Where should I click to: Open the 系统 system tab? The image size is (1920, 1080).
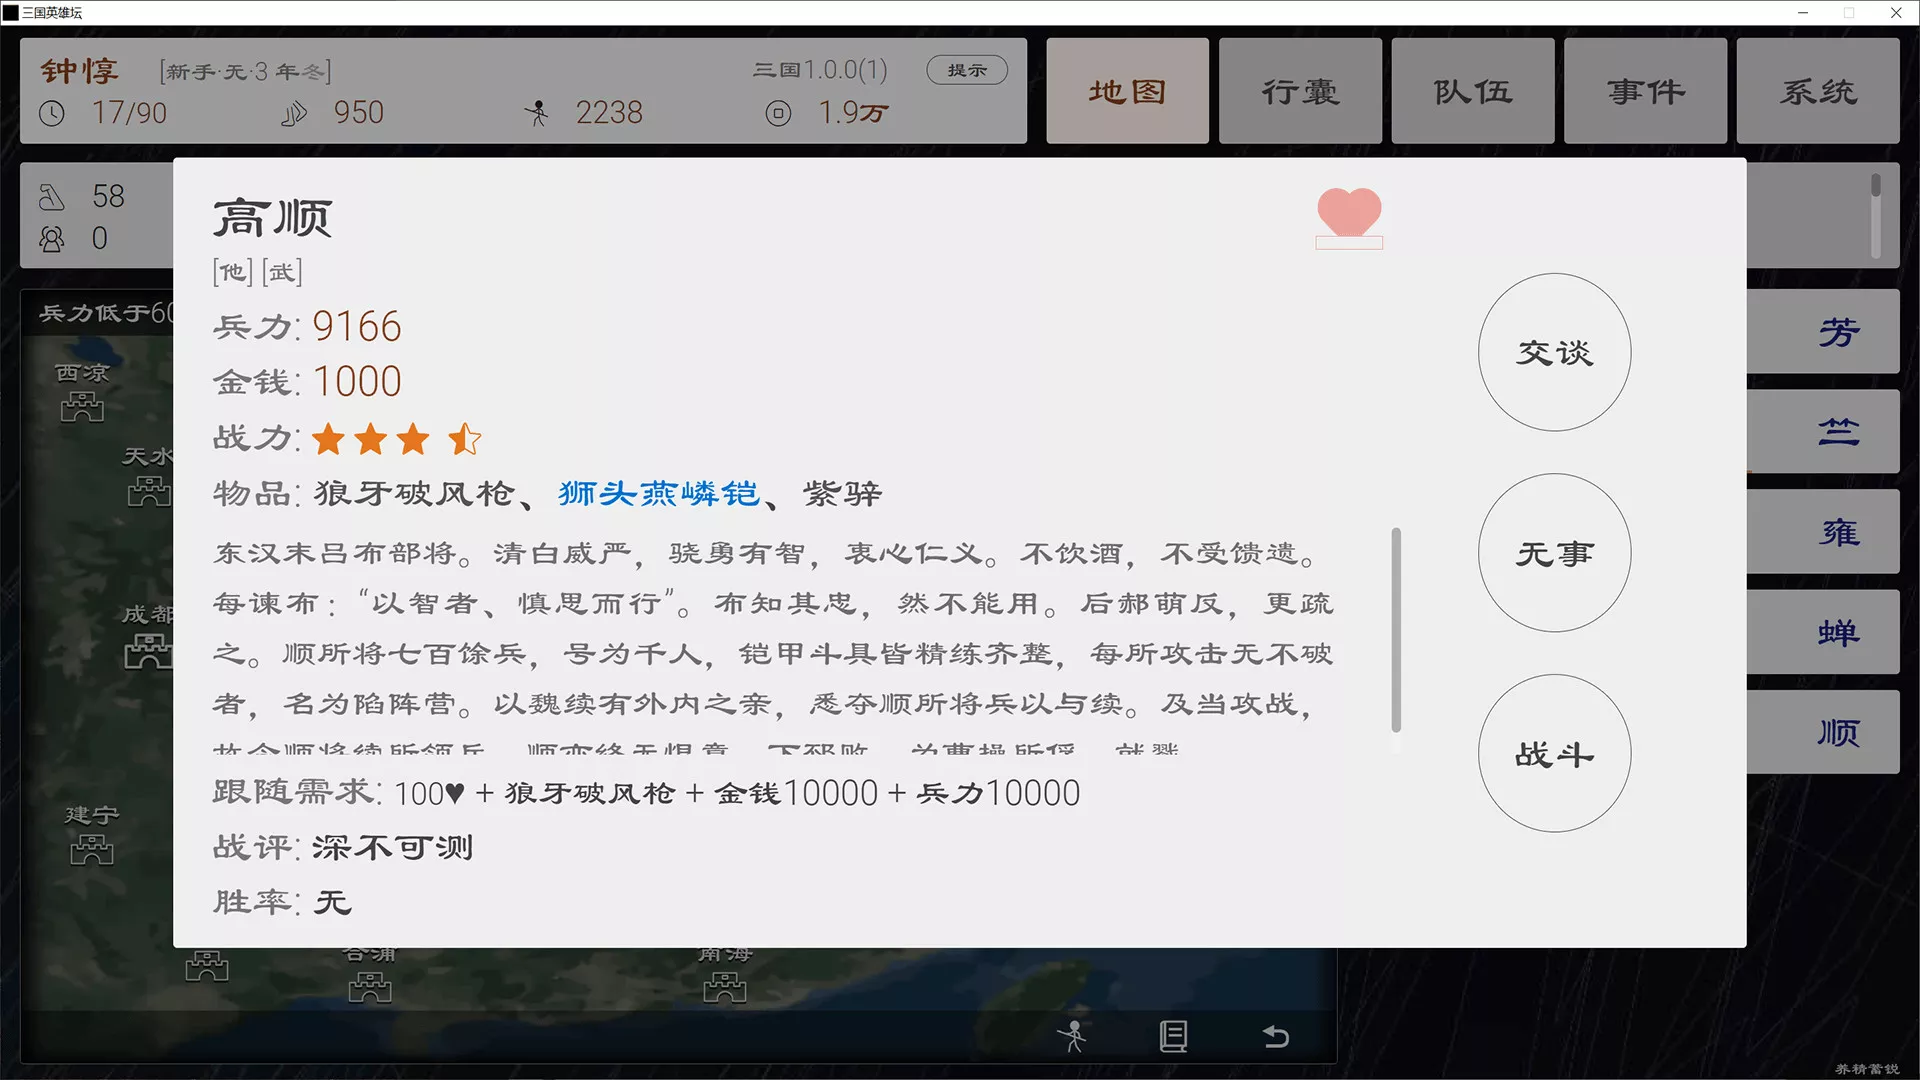pos(1818,91)
